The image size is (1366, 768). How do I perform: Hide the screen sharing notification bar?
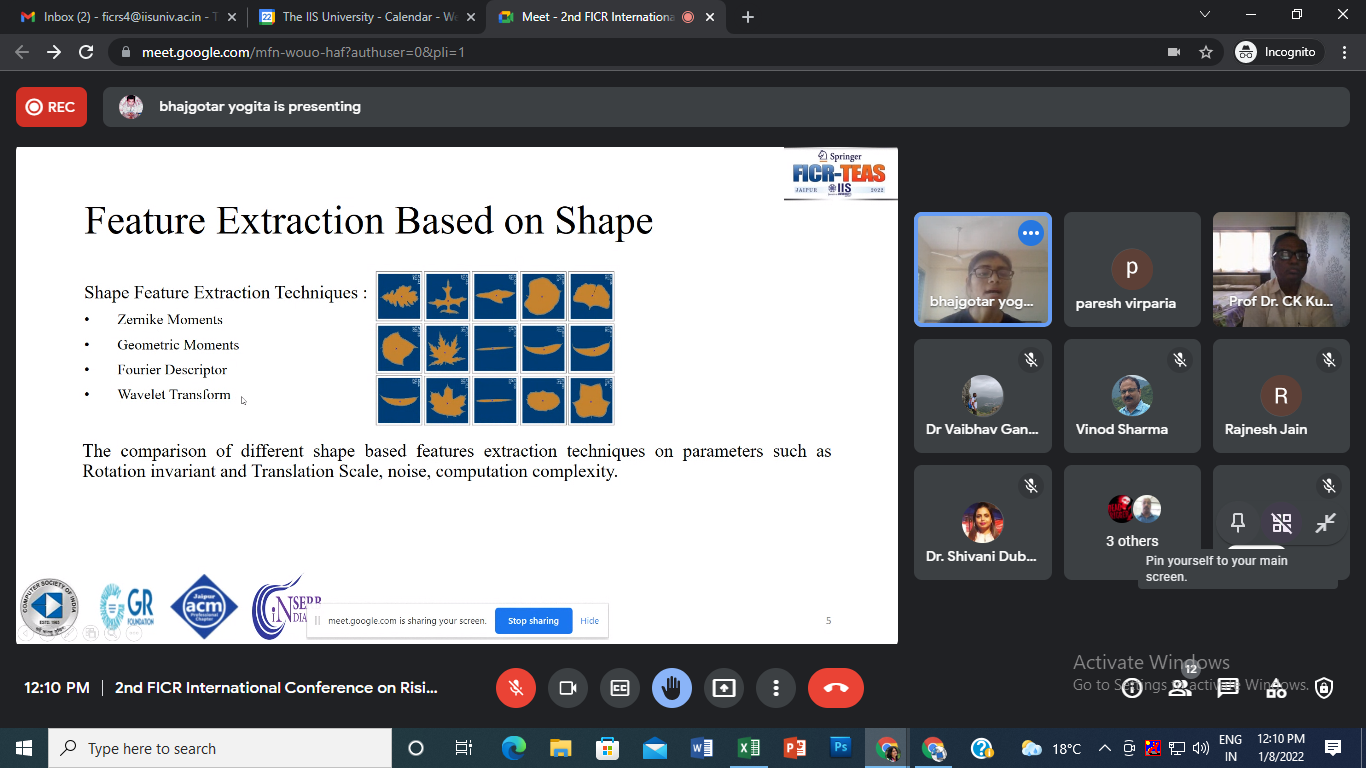(x=590, y=621)
